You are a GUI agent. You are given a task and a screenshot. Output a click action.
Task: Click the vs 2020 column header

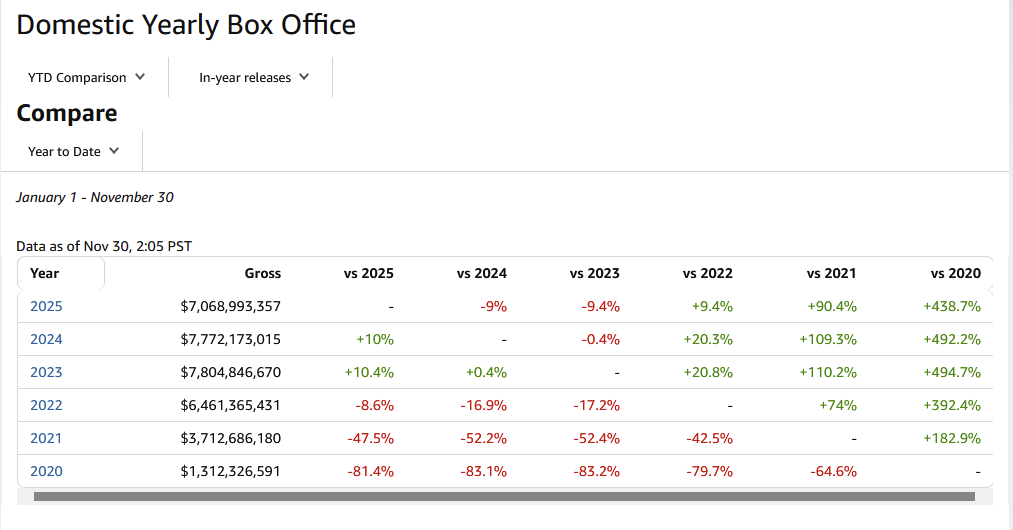pos(955,273)
